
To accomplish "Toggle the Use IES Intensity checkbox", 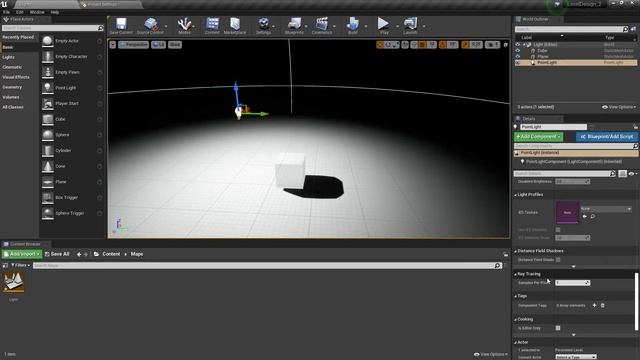I will coord(558,230).
